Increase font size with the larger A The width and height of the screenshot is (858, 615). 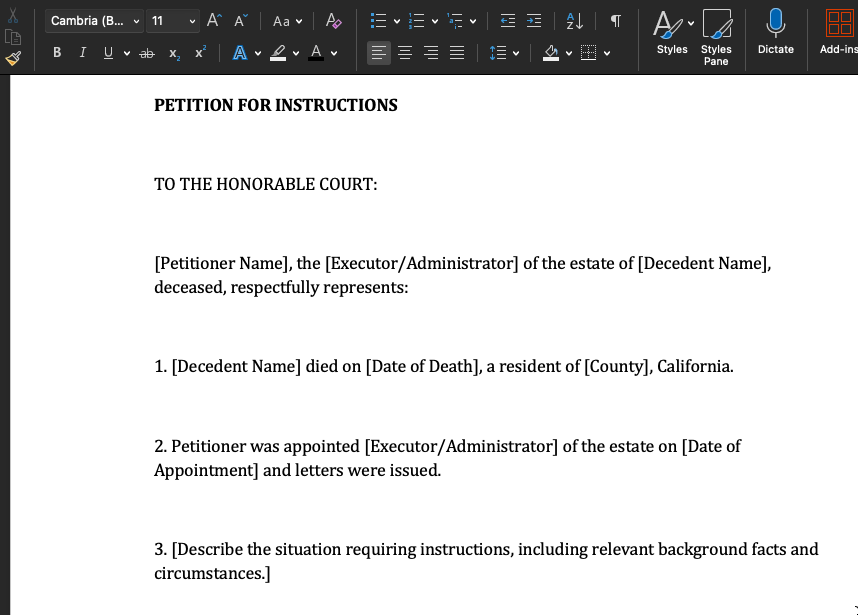pos(214,21)
